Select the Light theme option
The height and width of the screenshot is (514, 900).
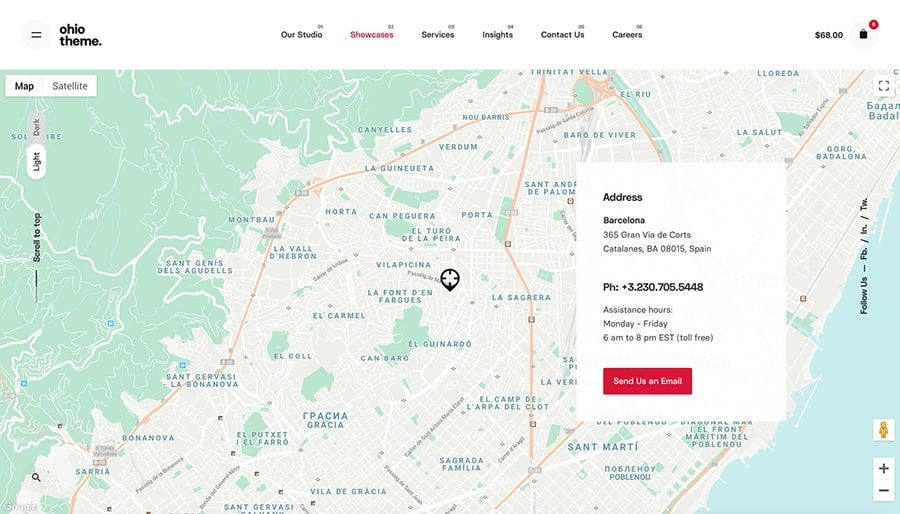37,161
